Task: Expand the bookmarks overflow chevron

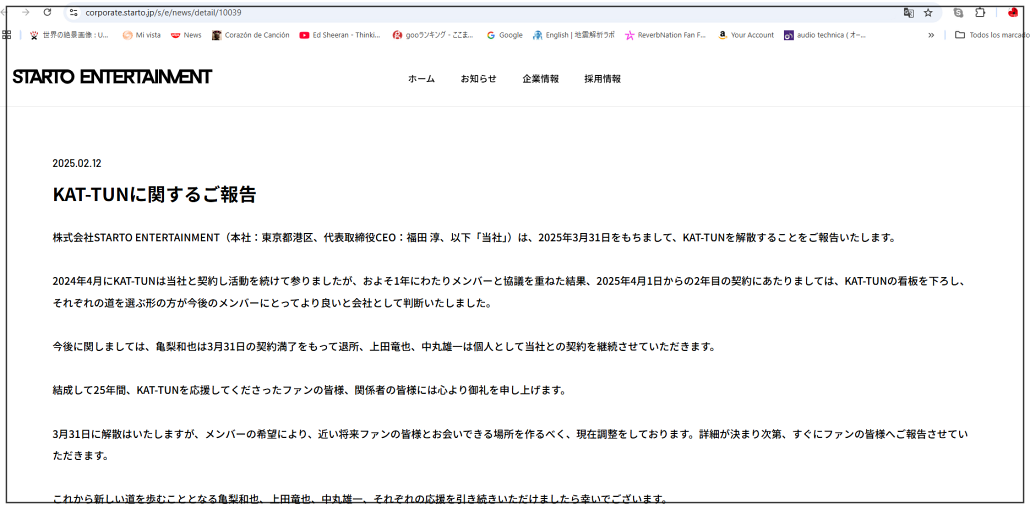Action: [x=931, y=35]
